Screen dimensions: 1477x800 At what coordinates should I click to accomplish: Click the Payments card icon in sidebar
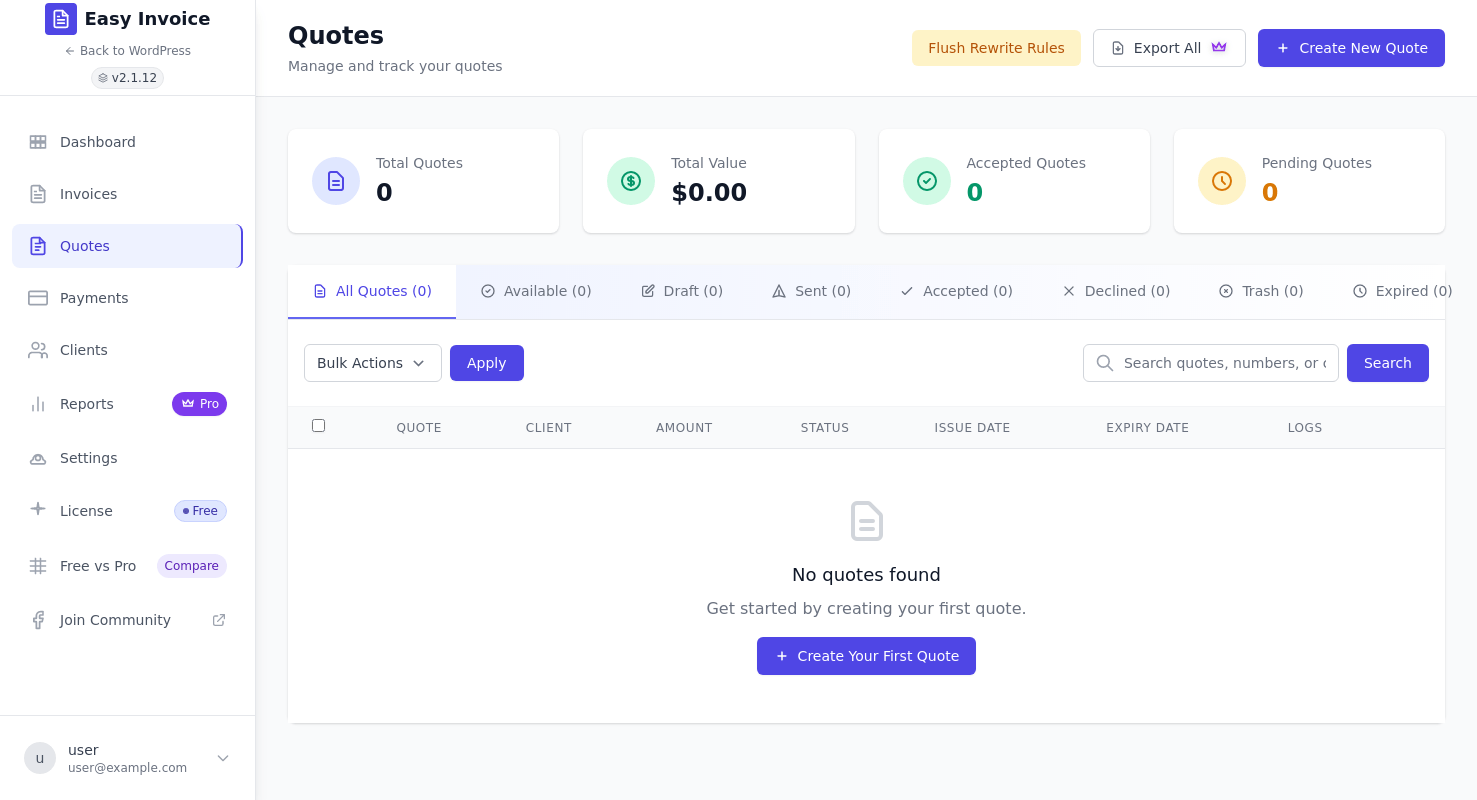pyautogui.click(x=38, y=298)
